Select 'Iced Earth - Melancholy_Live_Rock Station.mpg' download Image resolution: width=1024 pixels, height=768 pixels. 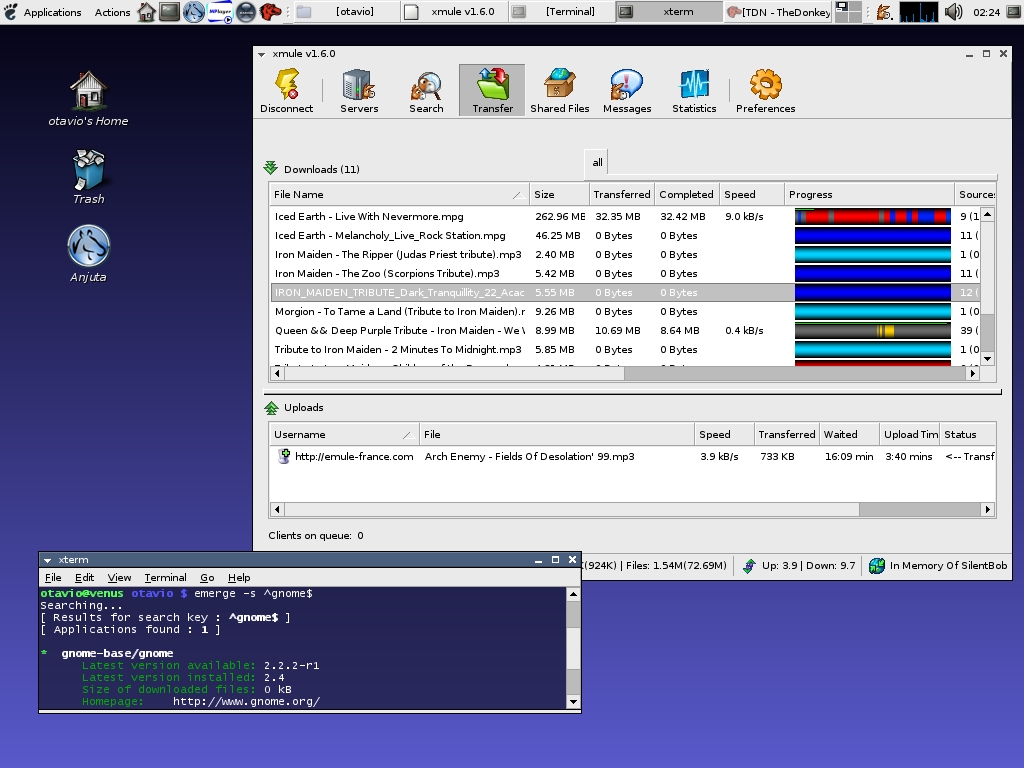(624, 235)
